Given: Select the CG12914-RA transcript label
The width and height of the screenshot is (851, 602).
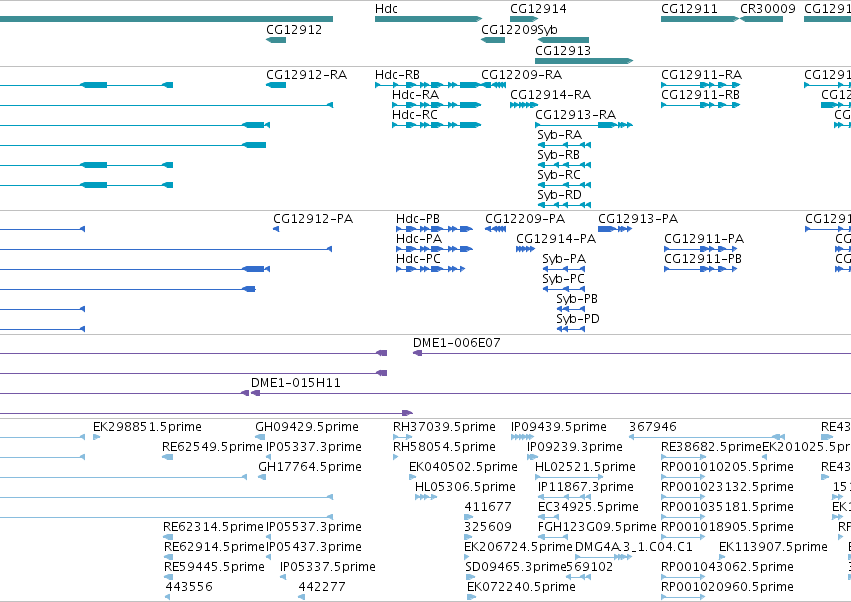Looking at the screenshot, I should click(550, 94).
